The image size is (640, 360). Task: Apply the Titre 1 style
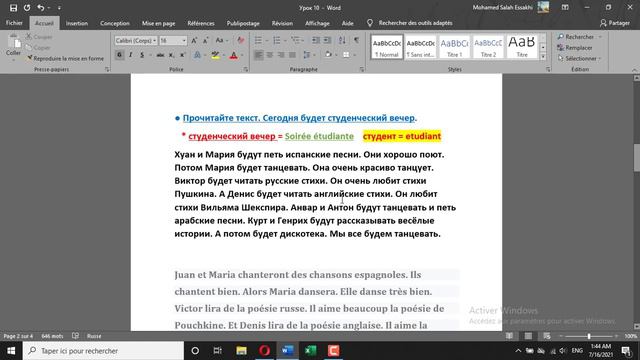[454, 47]
